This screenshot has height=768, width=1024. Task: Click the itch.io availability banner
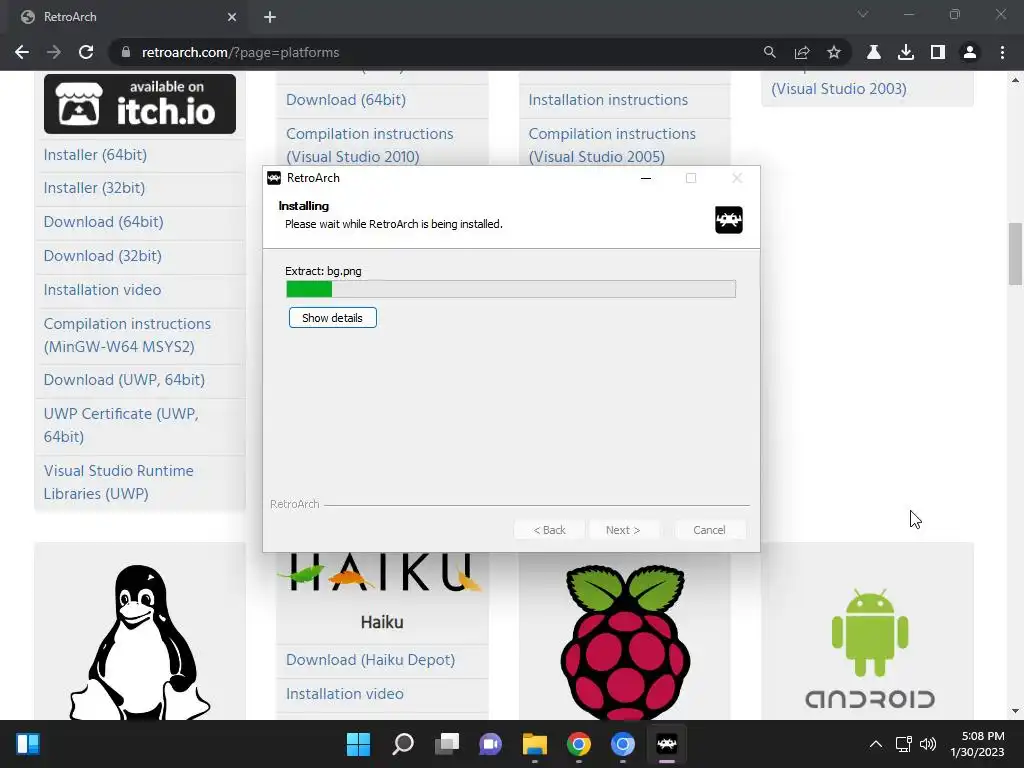pos(140,104)
